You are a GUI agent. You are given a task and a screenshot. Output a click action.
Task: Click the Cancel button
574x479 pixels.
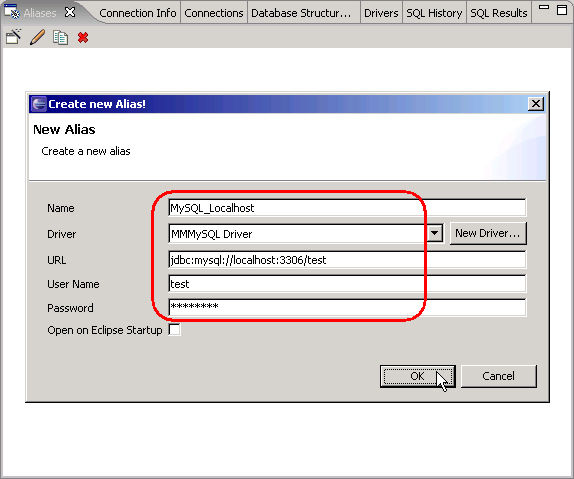tap(498, 376)
